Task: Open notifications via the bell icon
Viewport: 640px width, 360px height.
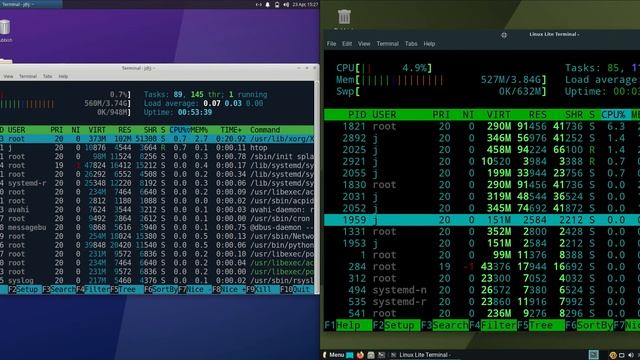Action: point(268,4)
